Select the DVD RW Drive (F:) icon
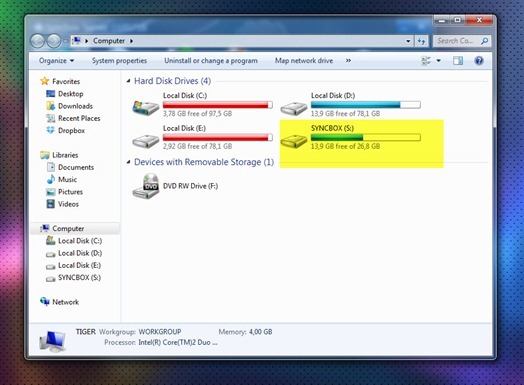 146,186
